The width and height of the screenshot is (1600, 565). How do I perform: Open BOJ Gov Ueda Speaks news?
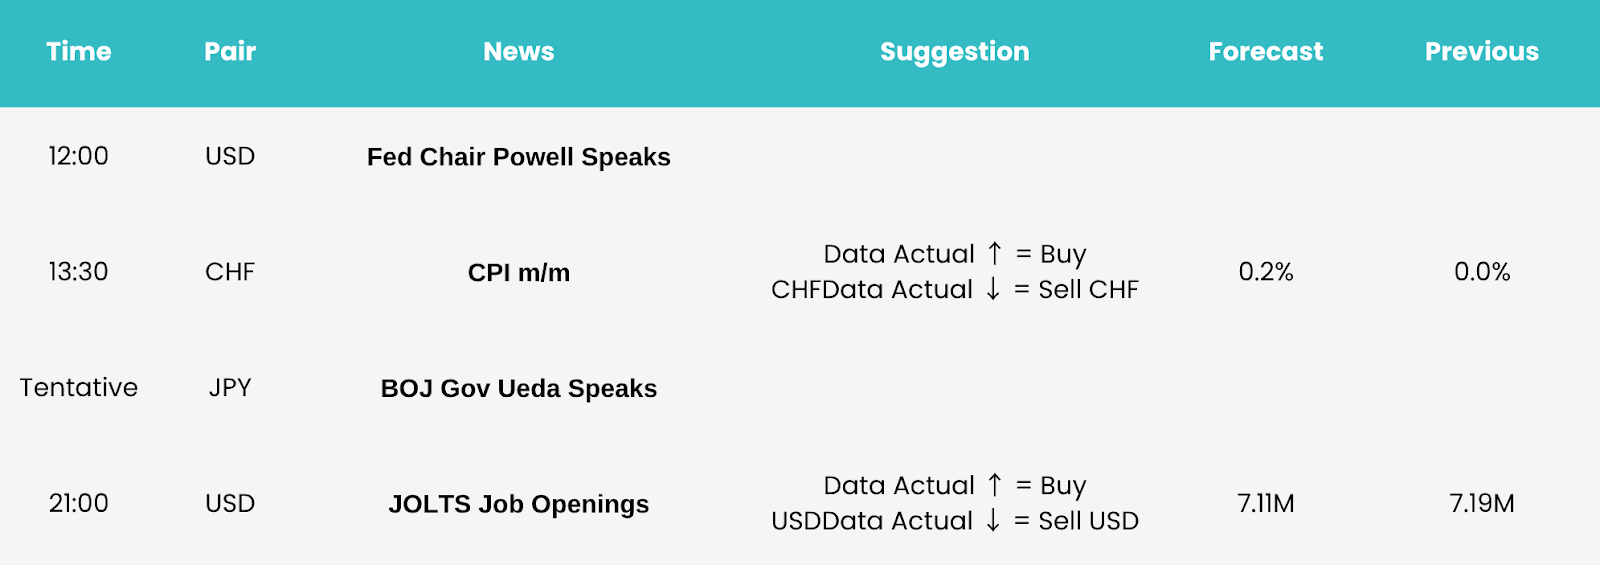[x=519, y=388]
